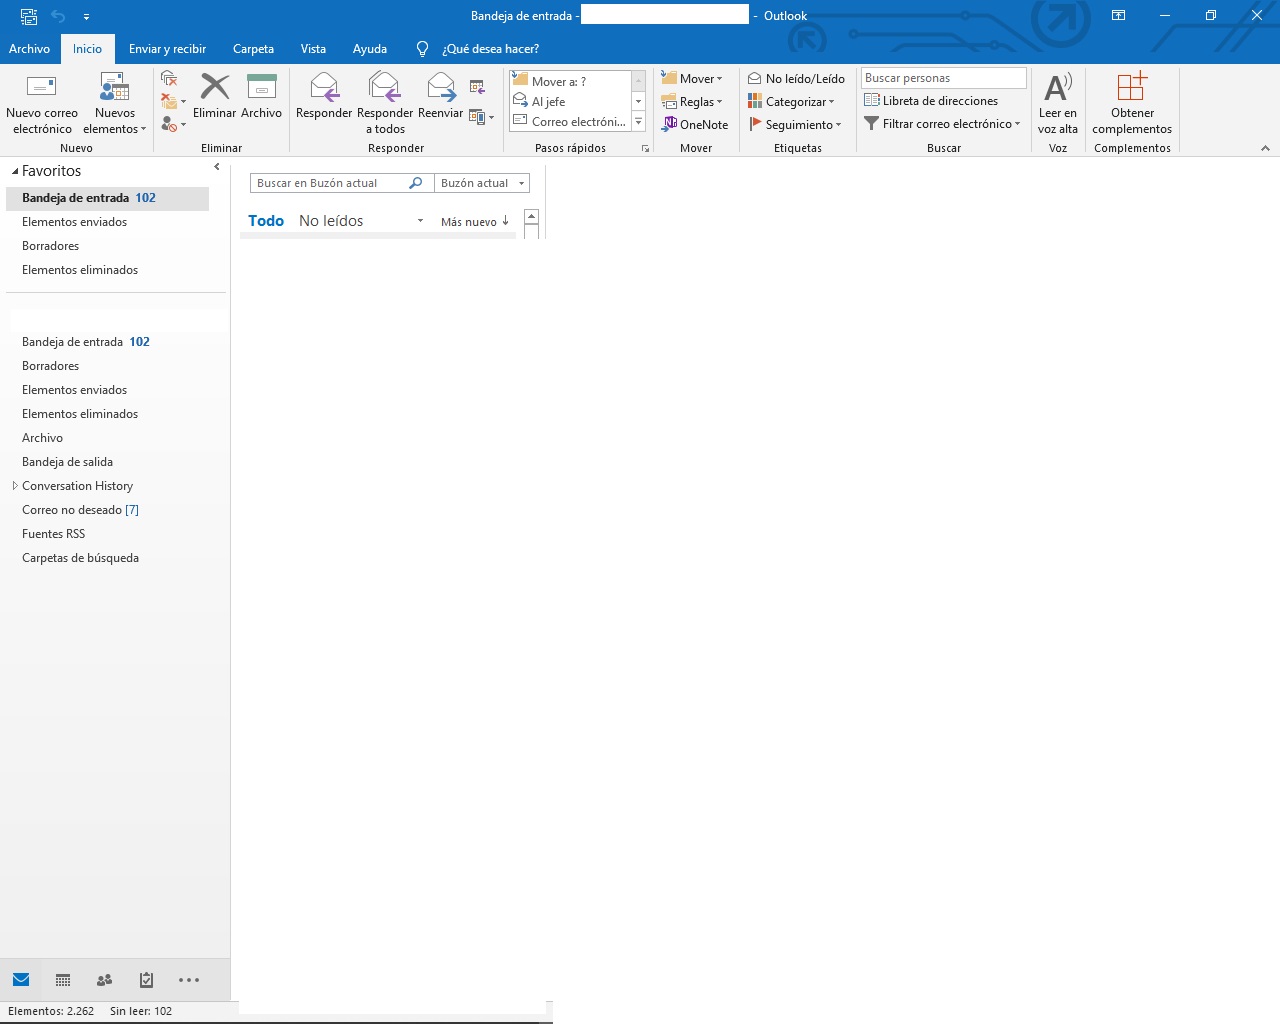Select 'Correo electróni...' quick step
The width and height of the screenshot is (1280, 1024).
tap(570, 121)
